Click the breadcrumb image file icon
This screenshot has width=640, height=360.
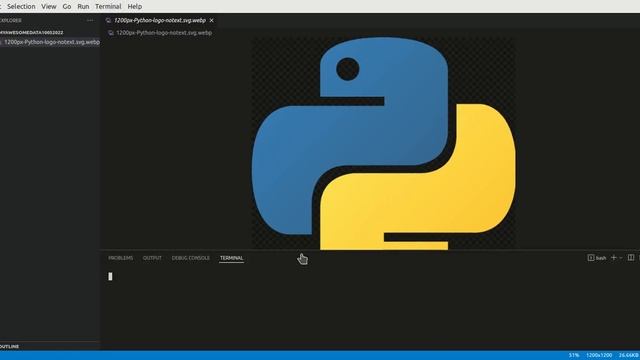[111, 33]
